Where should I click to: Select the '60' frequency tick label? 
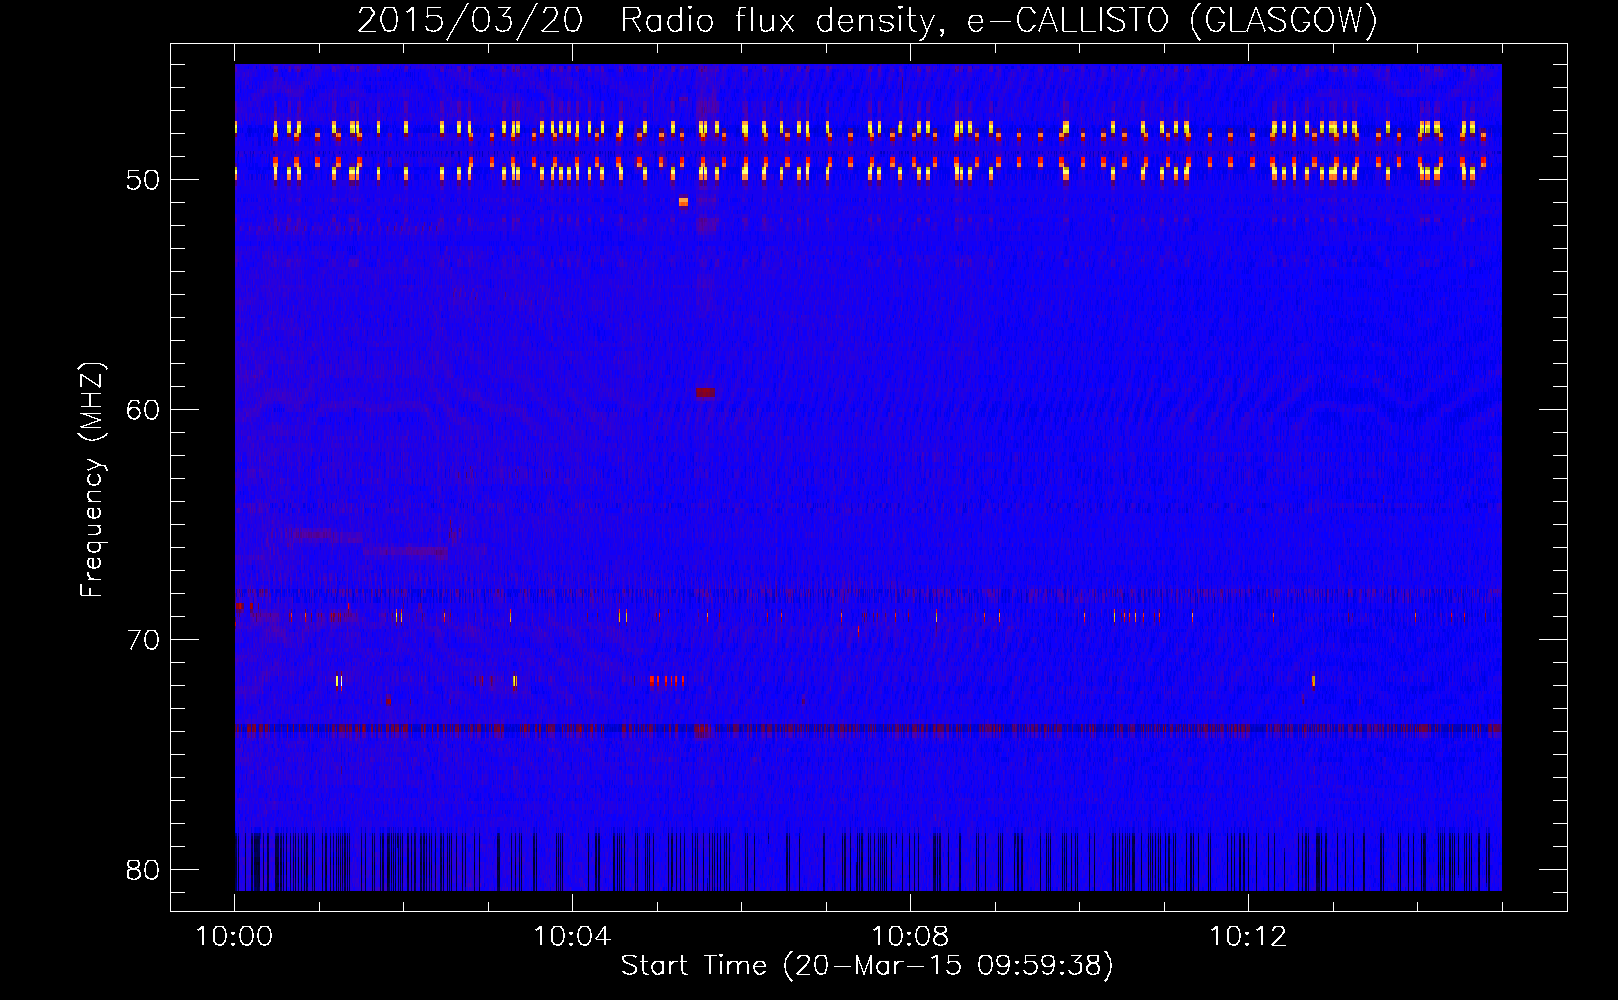(143, 410)
